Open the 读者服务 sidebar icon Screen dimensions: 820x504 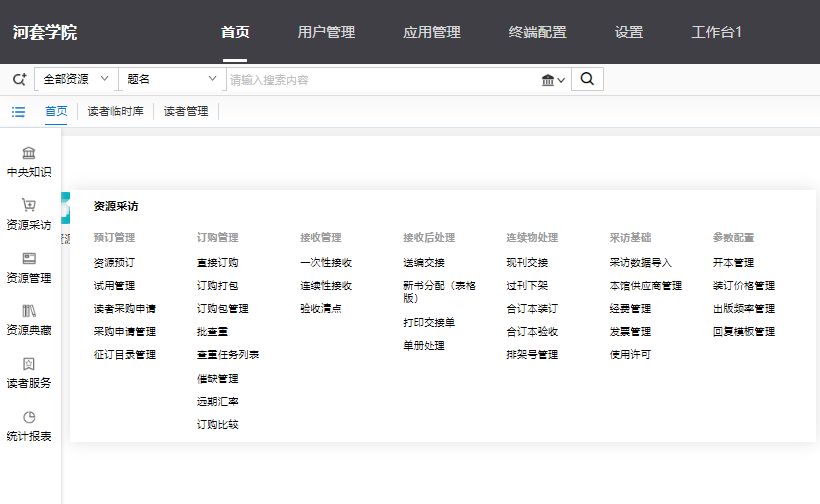point(29,364)
